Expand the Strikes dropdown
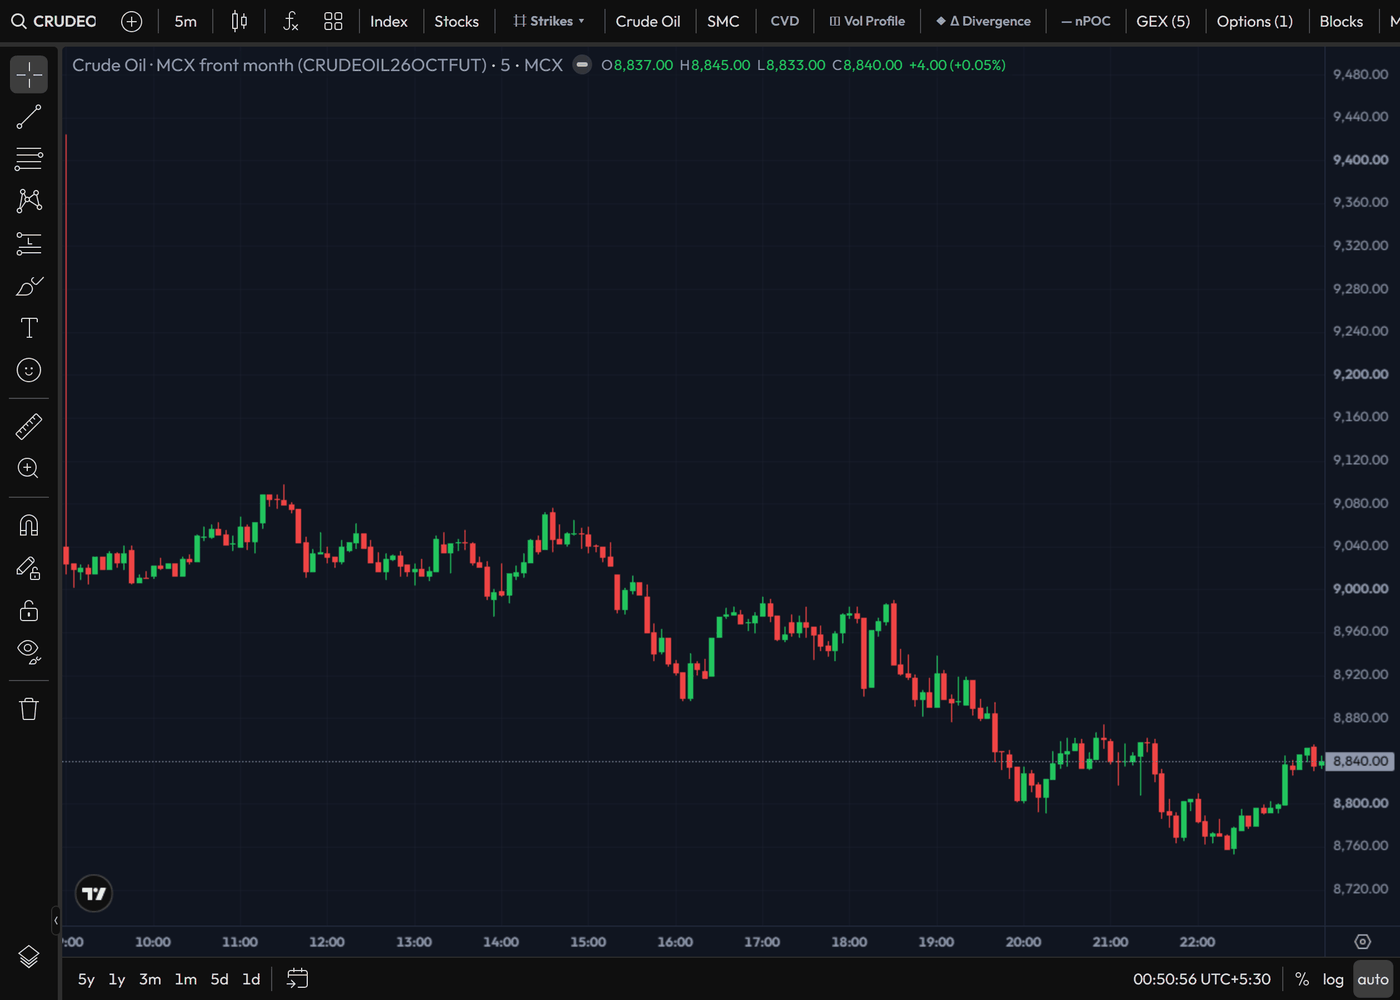1400x1000 pixels. (549, 21)
